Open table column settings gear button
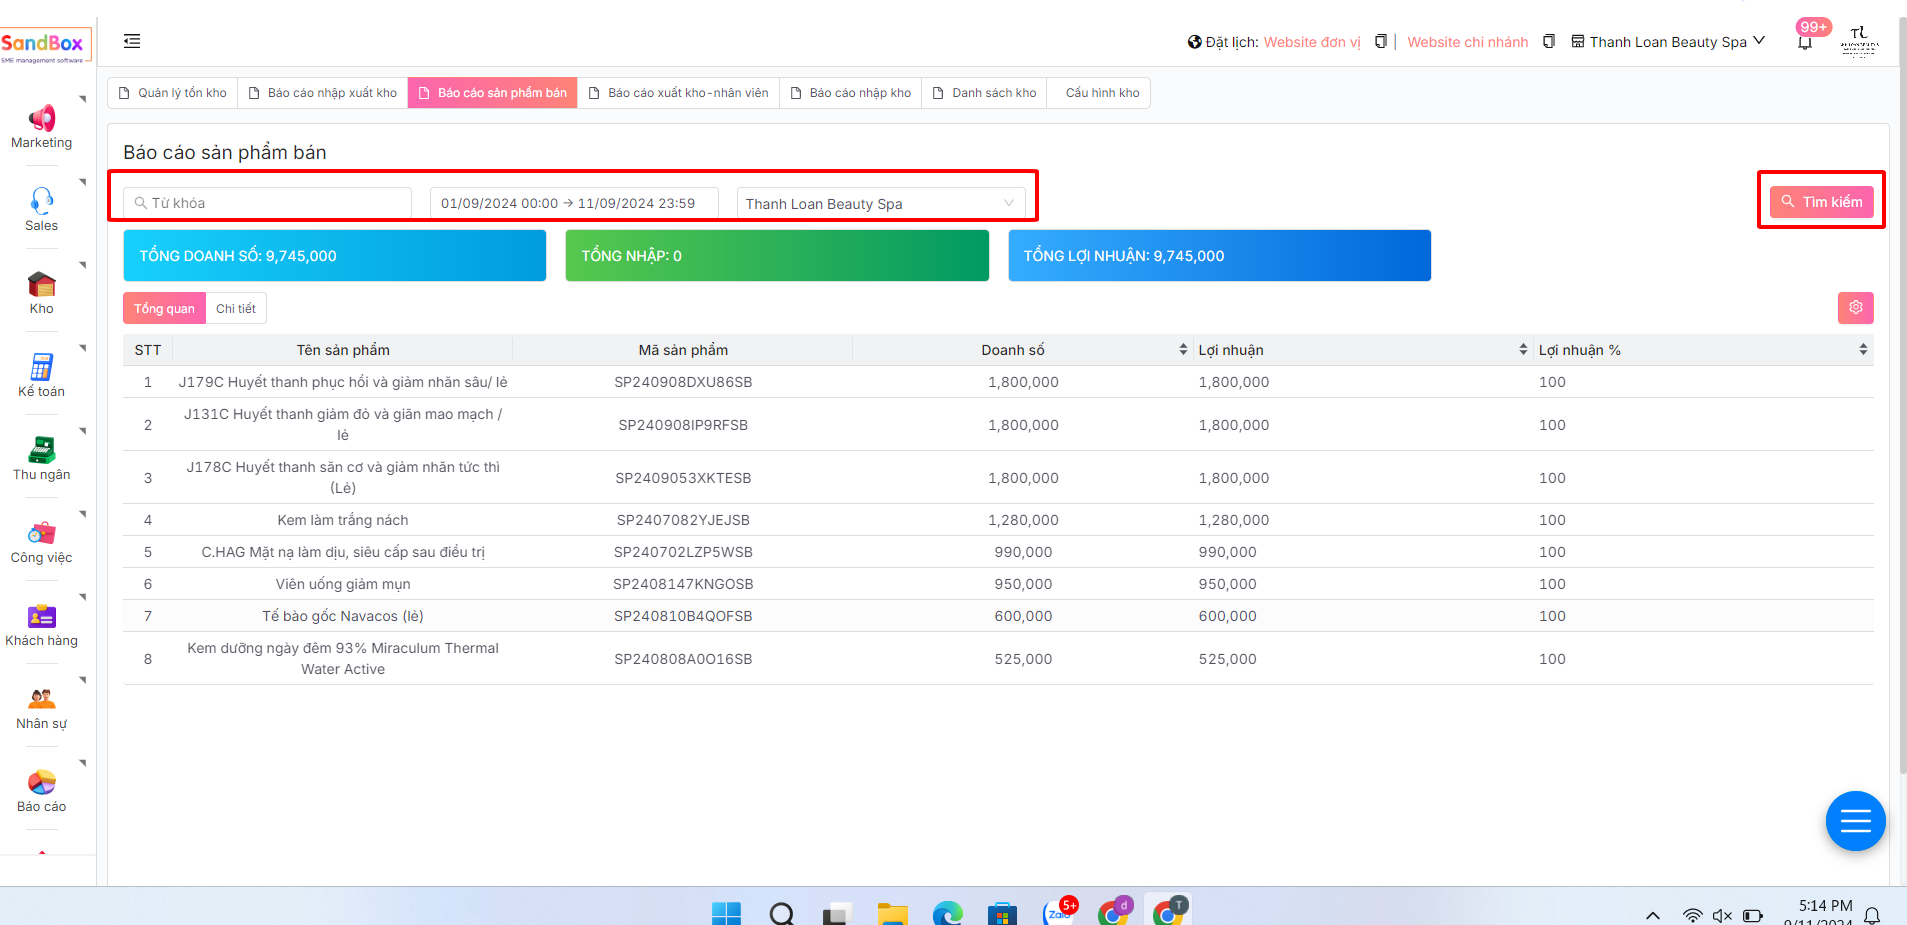 [x=1855, y=308]
